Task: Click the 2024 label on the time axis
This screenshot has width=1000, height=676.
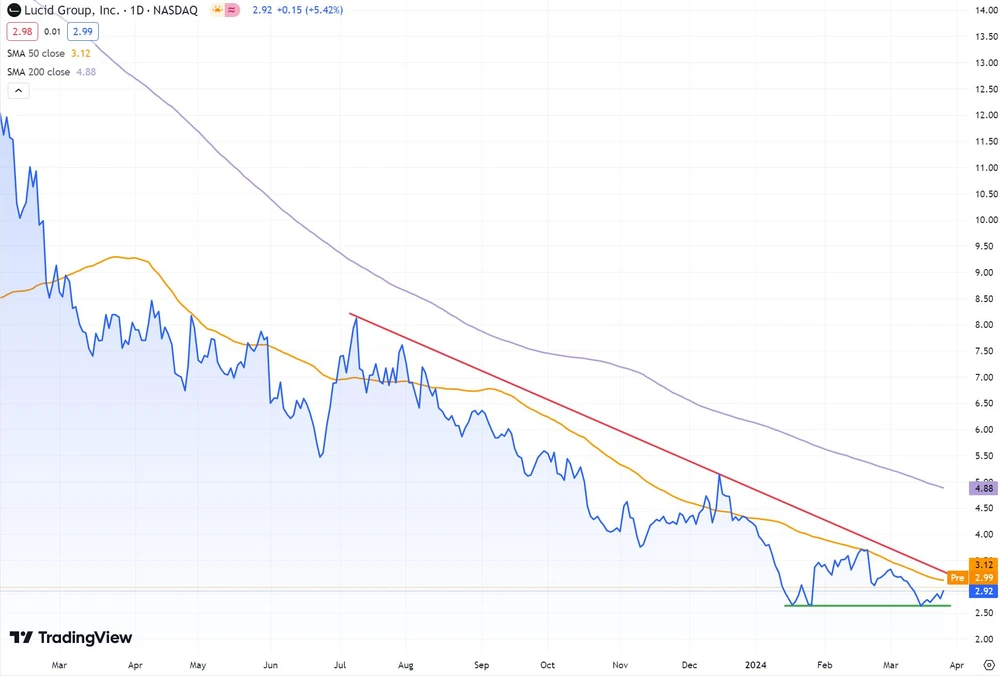Action: [x=756, y=664]
